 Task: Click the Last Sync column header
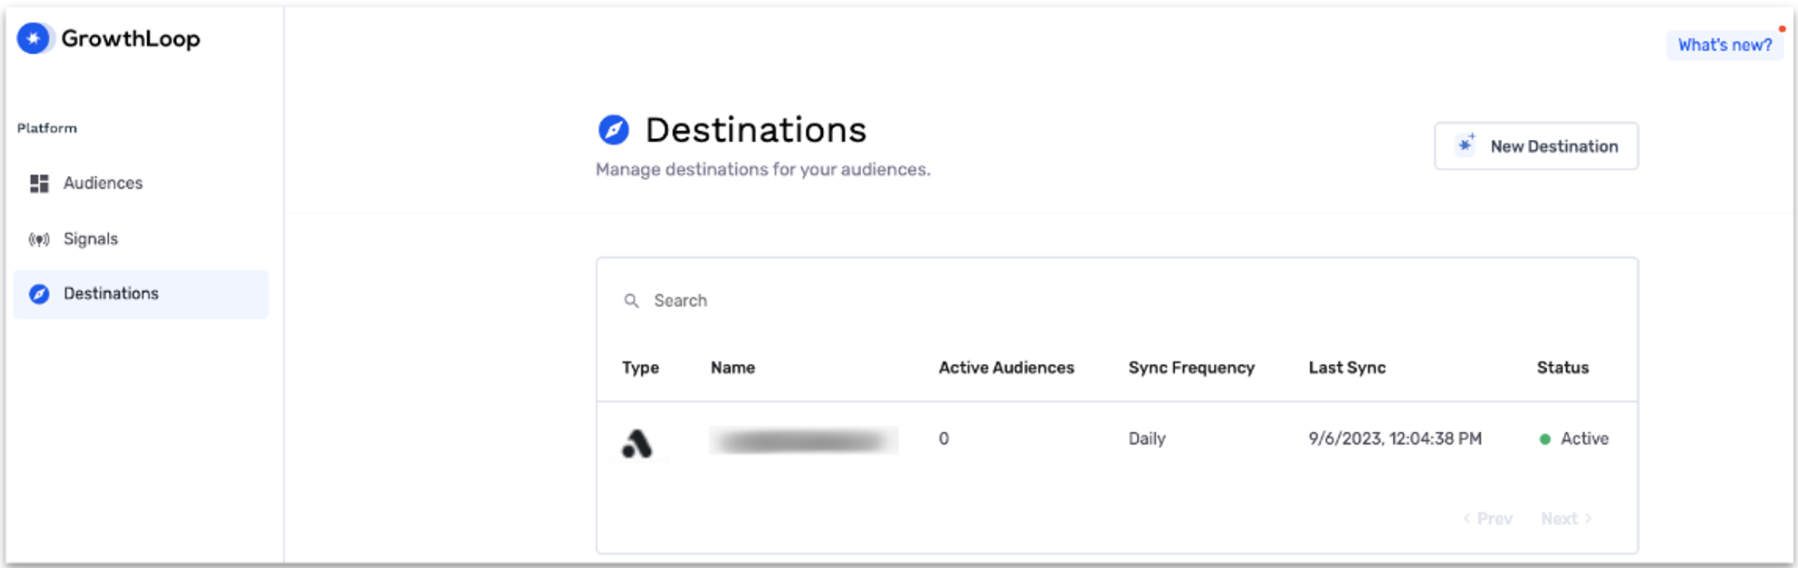tap(1347, 368)
